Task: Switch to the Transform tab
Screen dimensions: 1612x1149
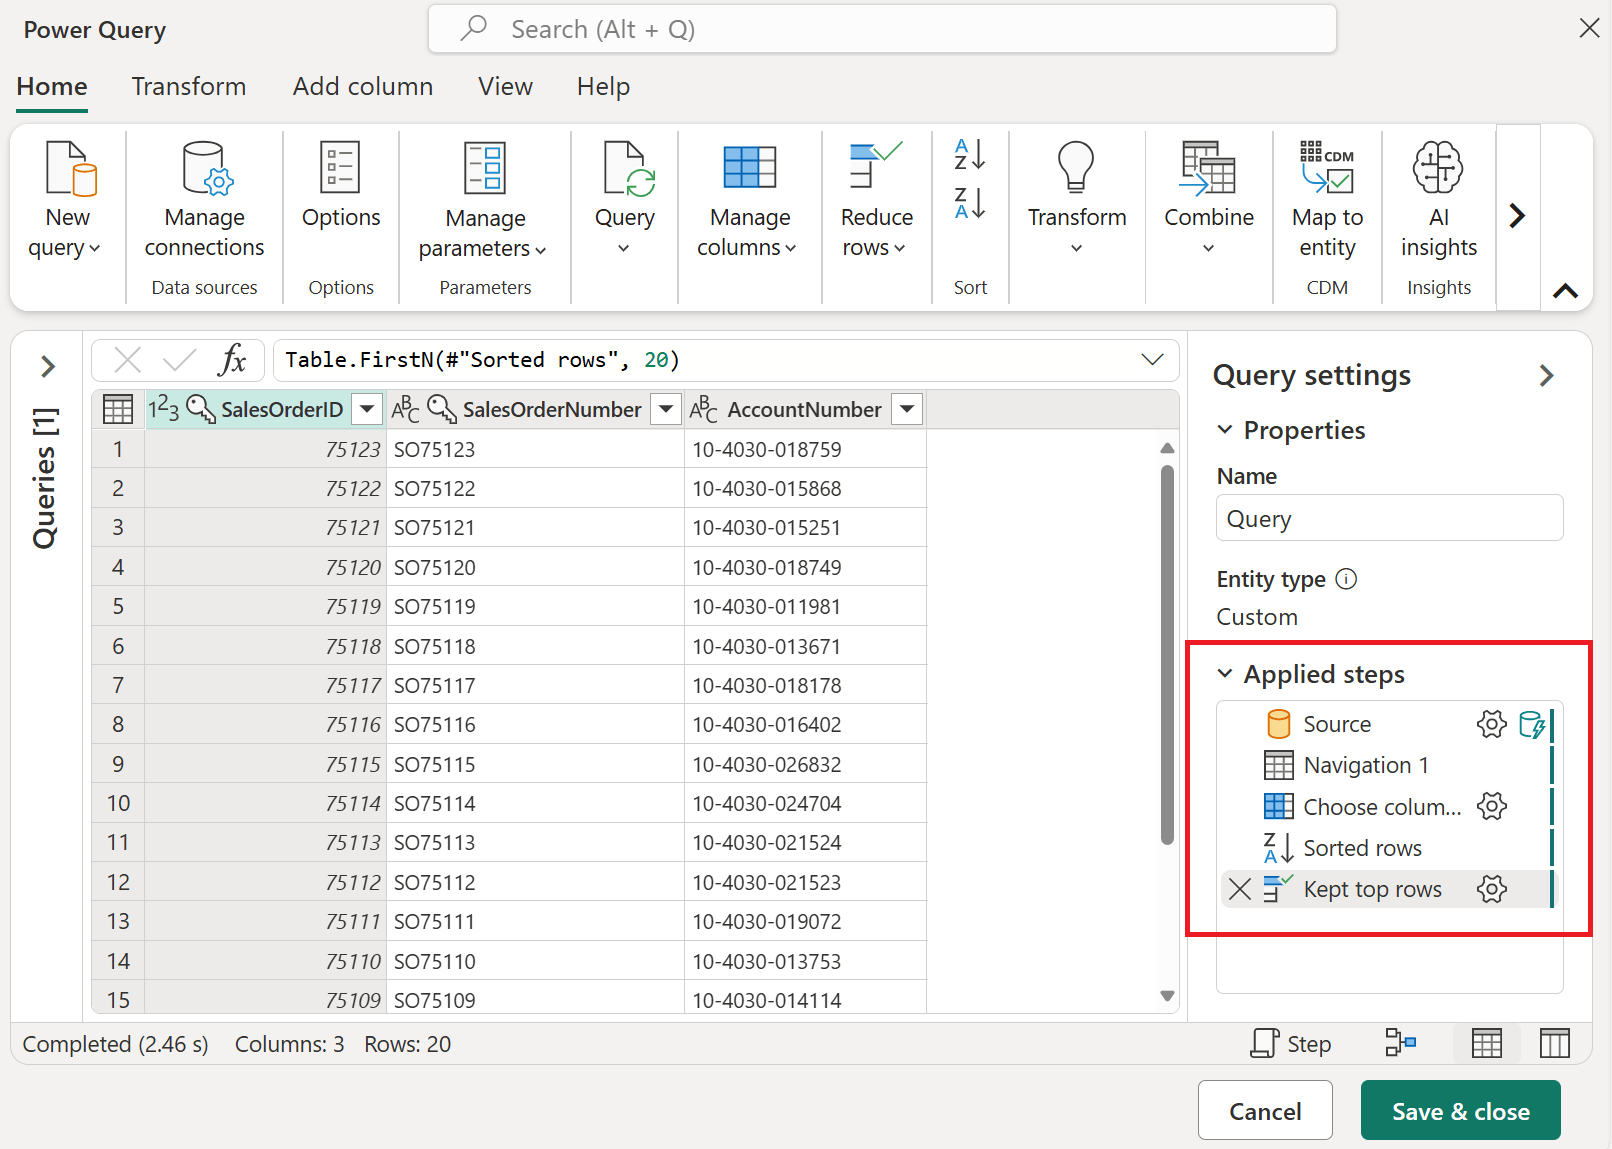Action: click(x=188, y=87)
